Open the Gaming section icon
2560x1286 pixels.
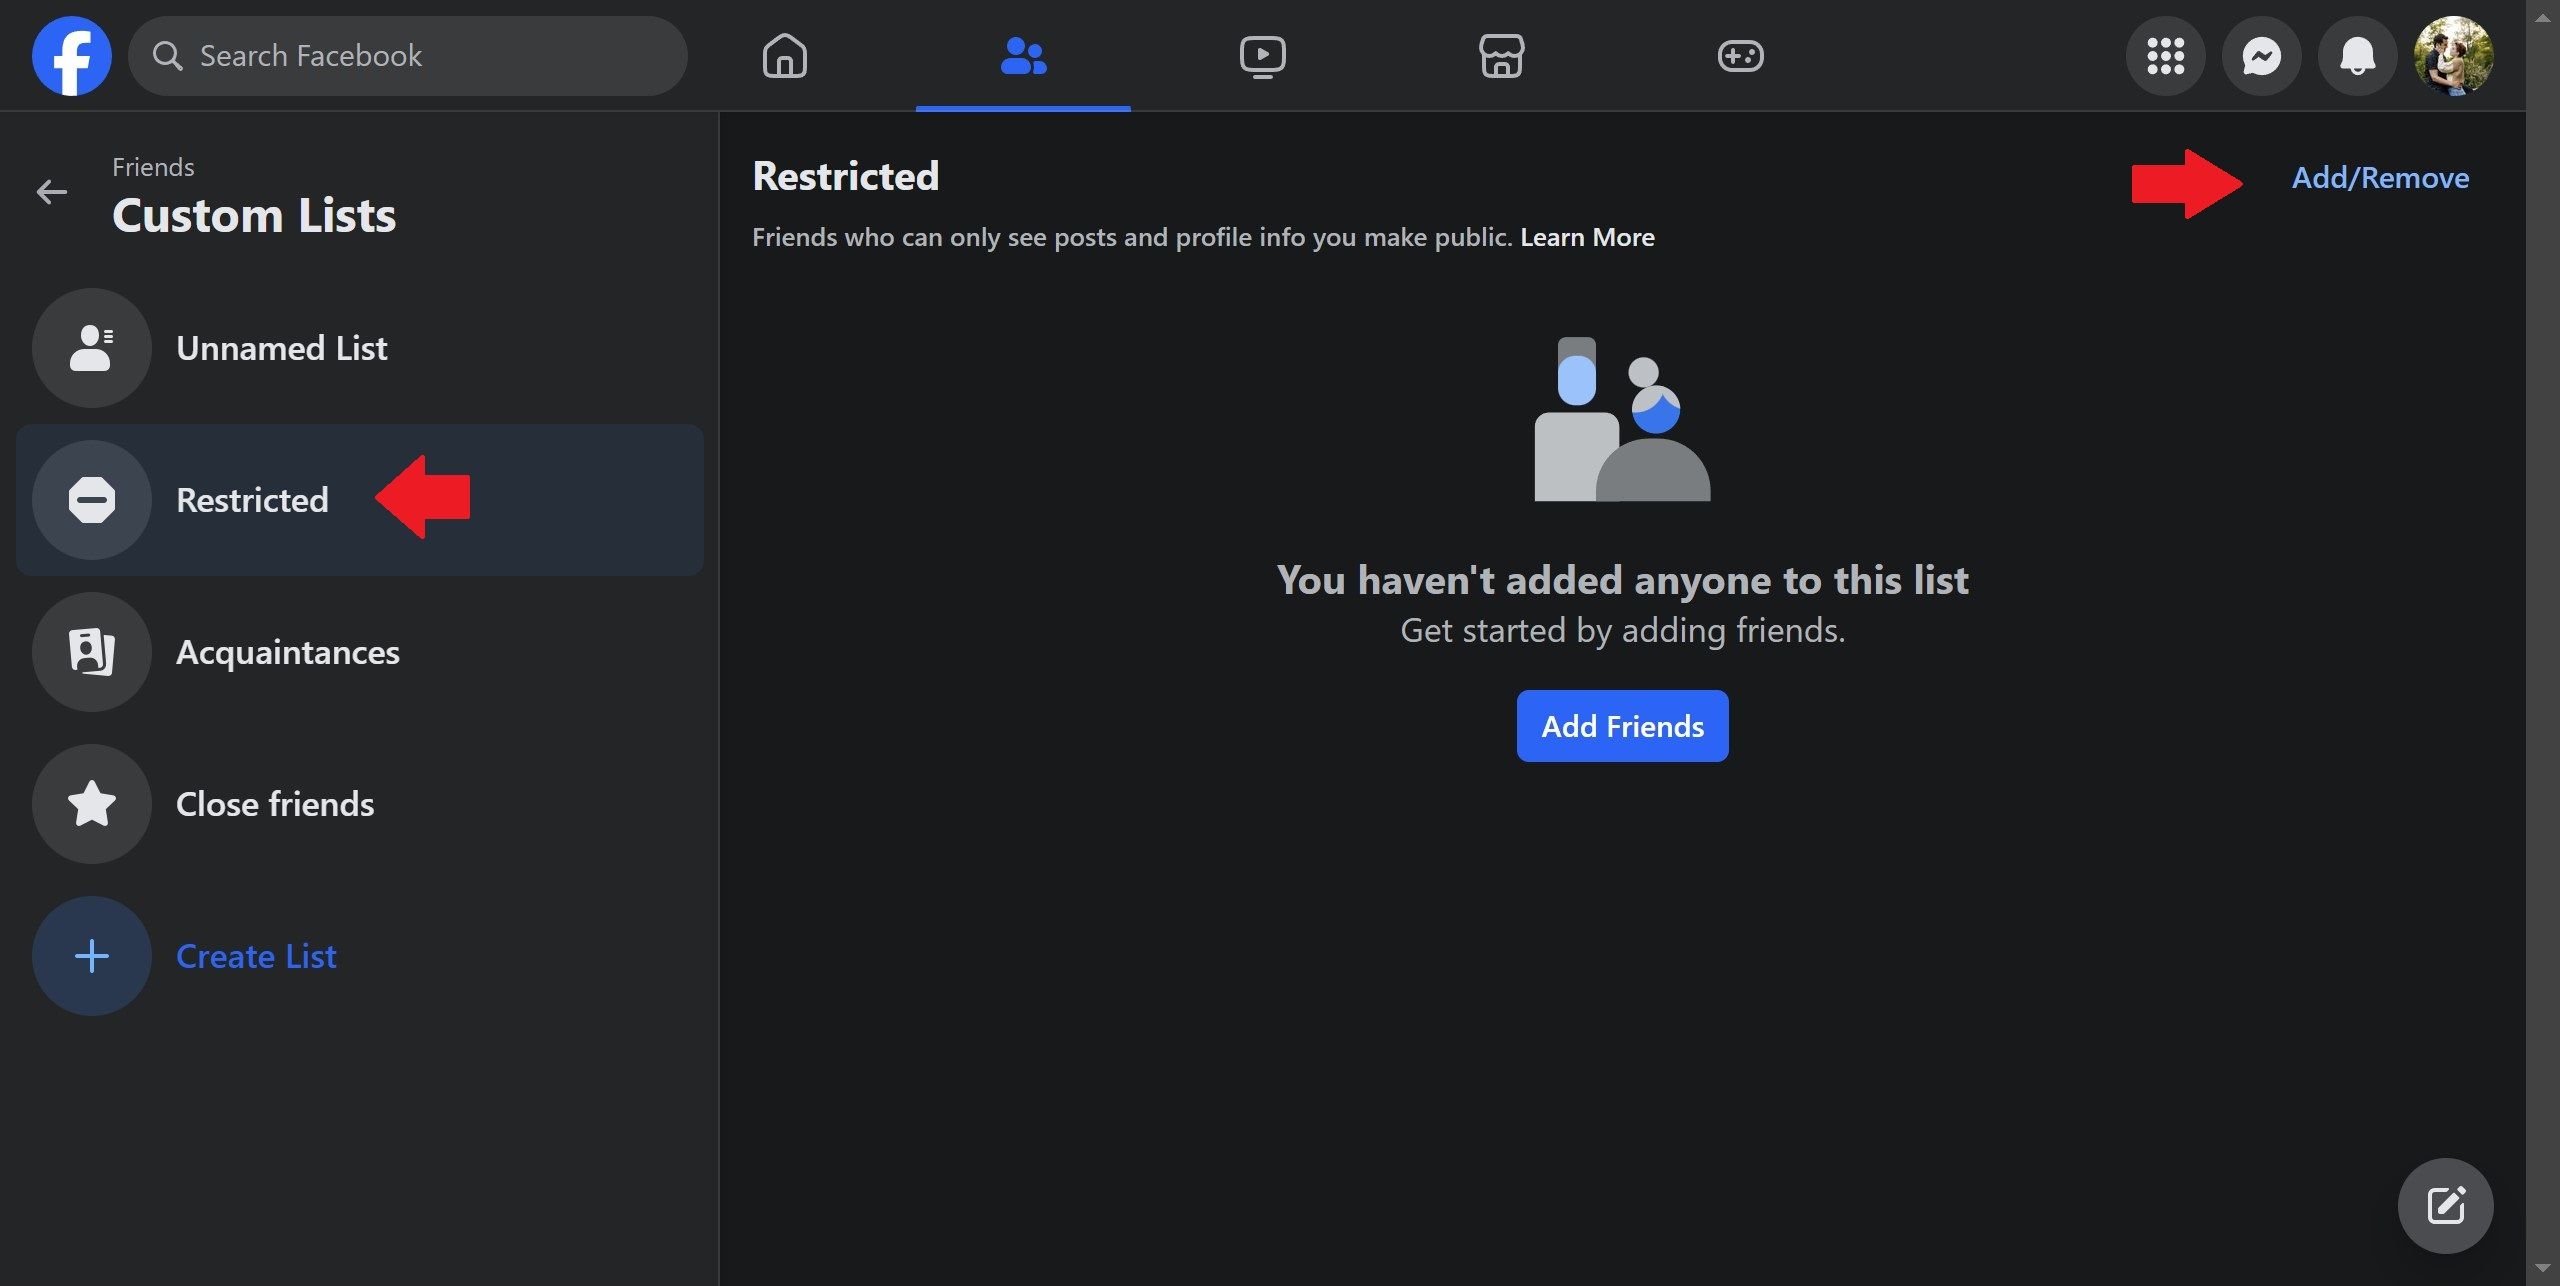[x=1742, y=55]
